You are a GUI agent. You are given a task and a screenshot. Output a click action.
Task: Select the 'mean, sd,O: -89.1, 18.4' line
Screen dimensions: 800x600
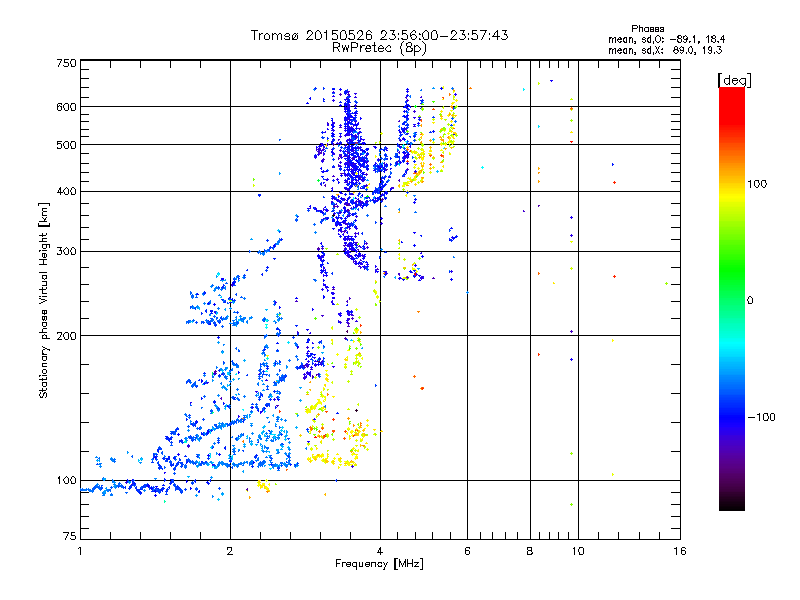(x=666, y=39)
